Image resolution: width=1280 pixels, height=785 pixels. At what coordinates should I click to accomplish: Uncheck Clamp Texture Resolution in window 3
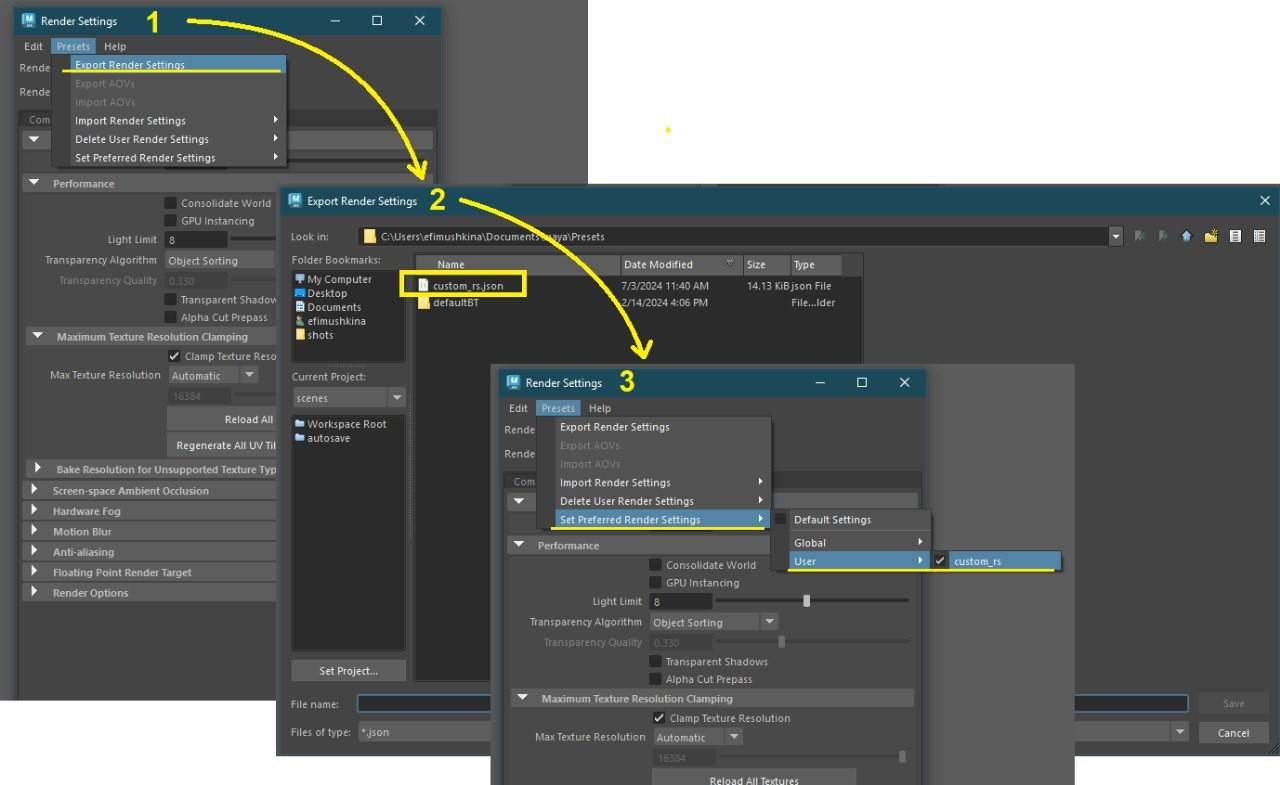point(659,718)
